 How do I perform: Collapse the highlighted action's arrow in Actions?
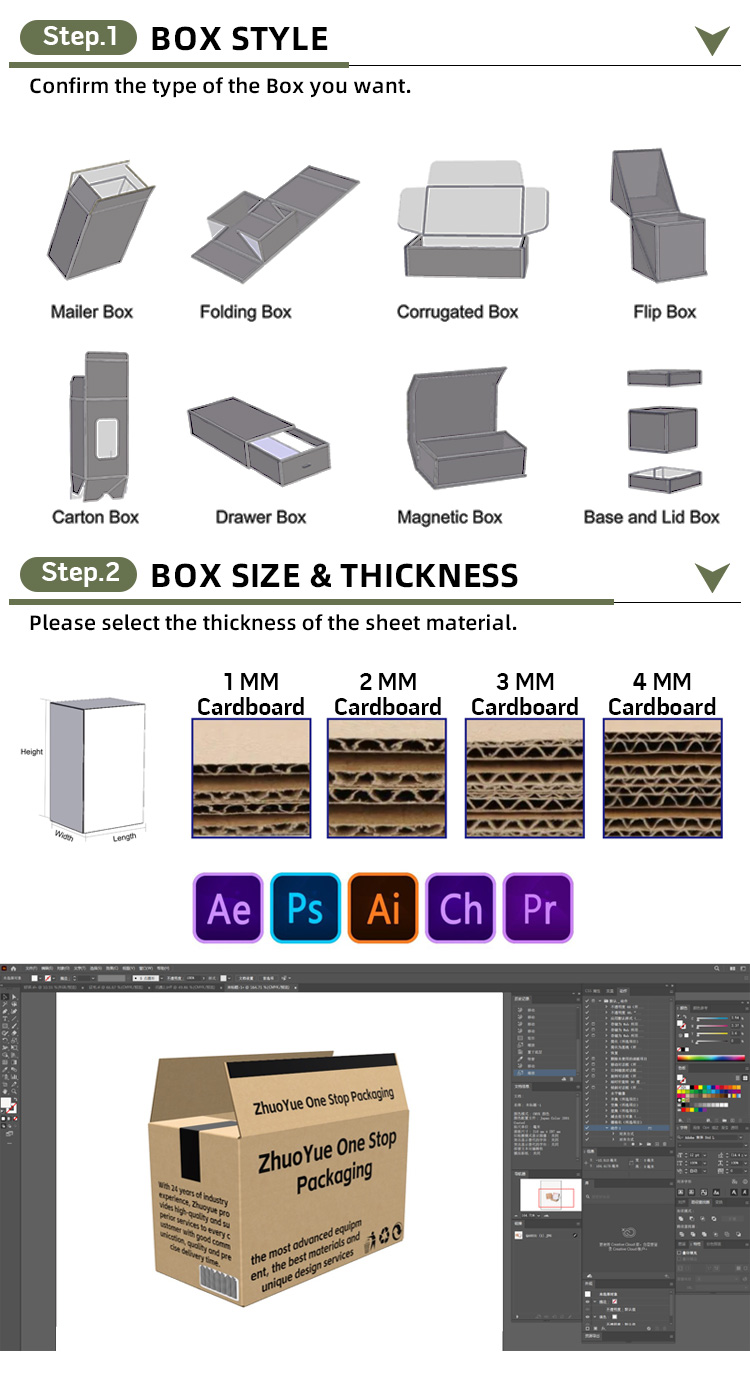tap(607, 1128)
